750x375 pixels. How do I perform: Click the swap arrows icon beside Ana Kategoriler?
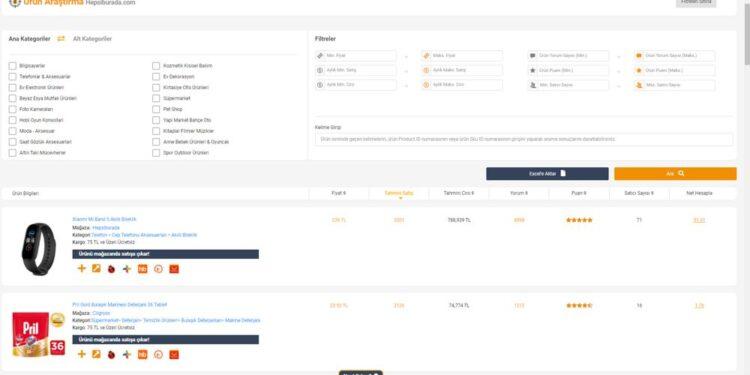tap(61, 39)
